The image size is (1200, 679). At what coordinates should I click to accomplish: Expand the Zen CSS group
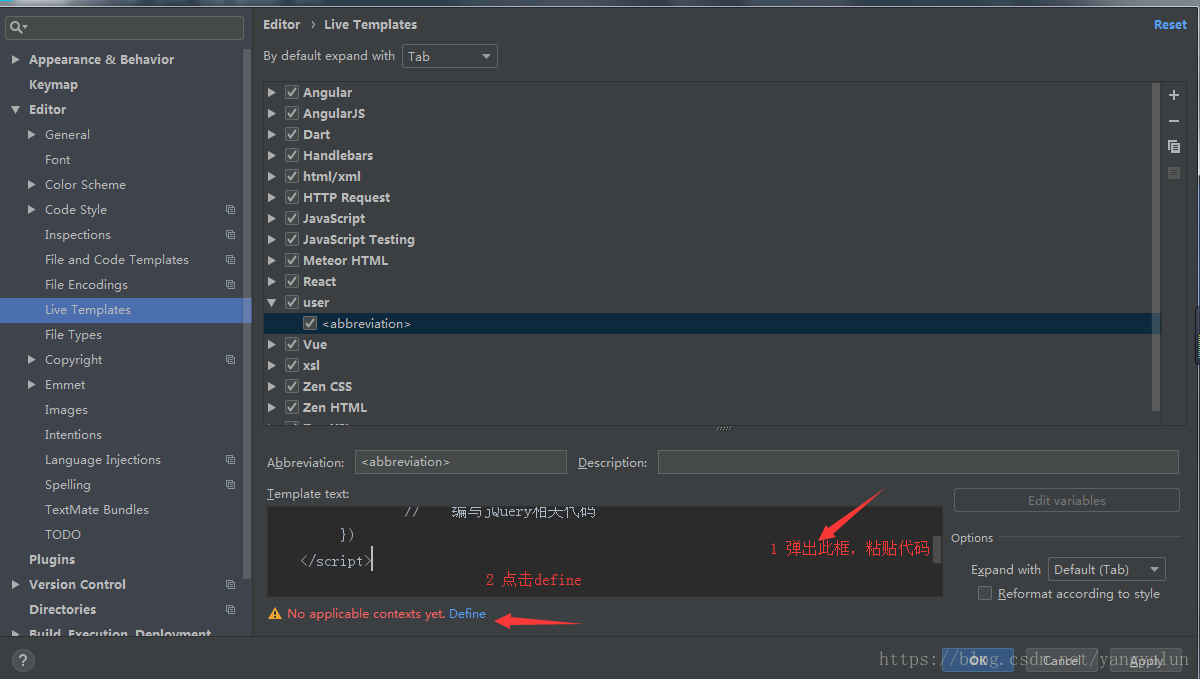point(272,386)
